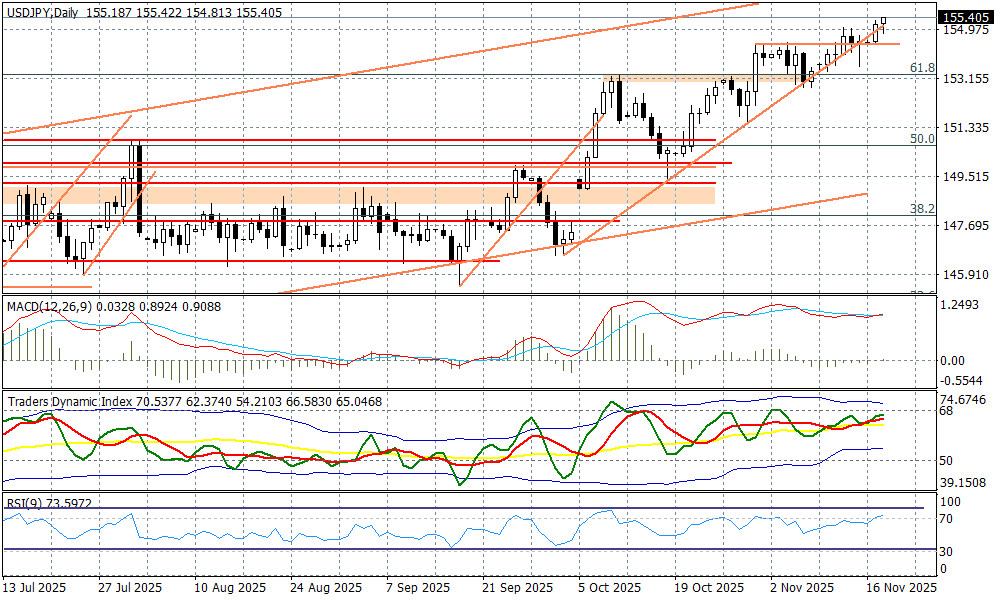Click the 16 Nov 2025 date label
Viewport: 1000px width, 600px height.
pos(900,588)
